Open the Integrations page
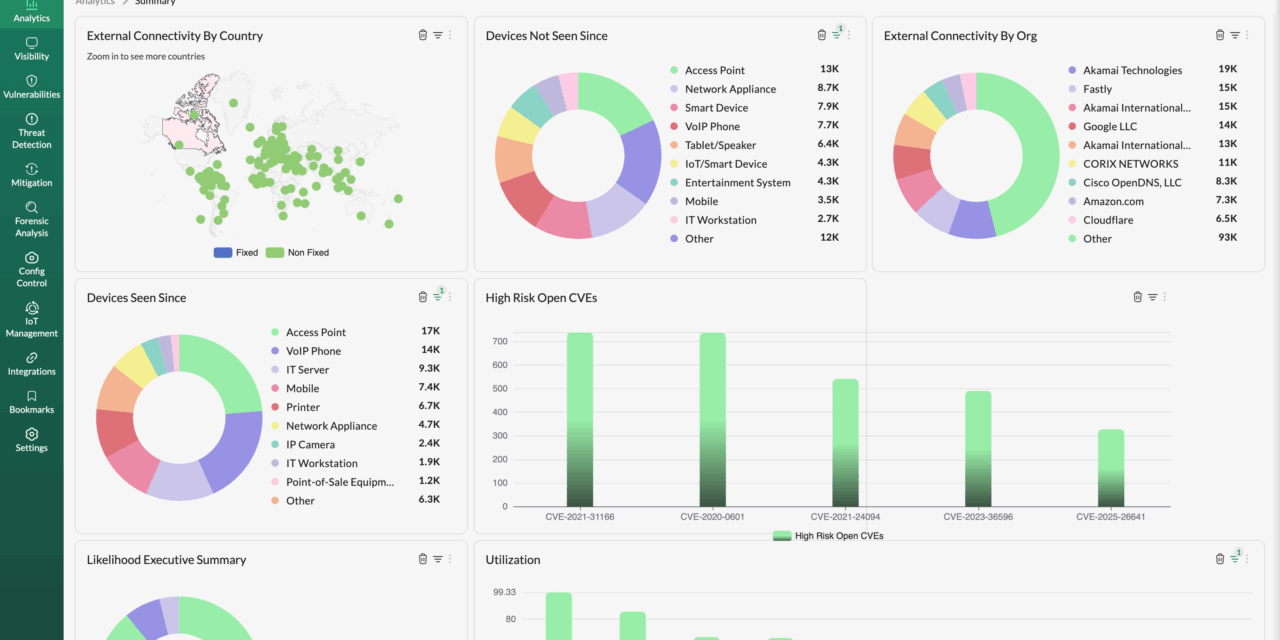The height and width of the screenshot is (640, 1280). pos(32,365)
